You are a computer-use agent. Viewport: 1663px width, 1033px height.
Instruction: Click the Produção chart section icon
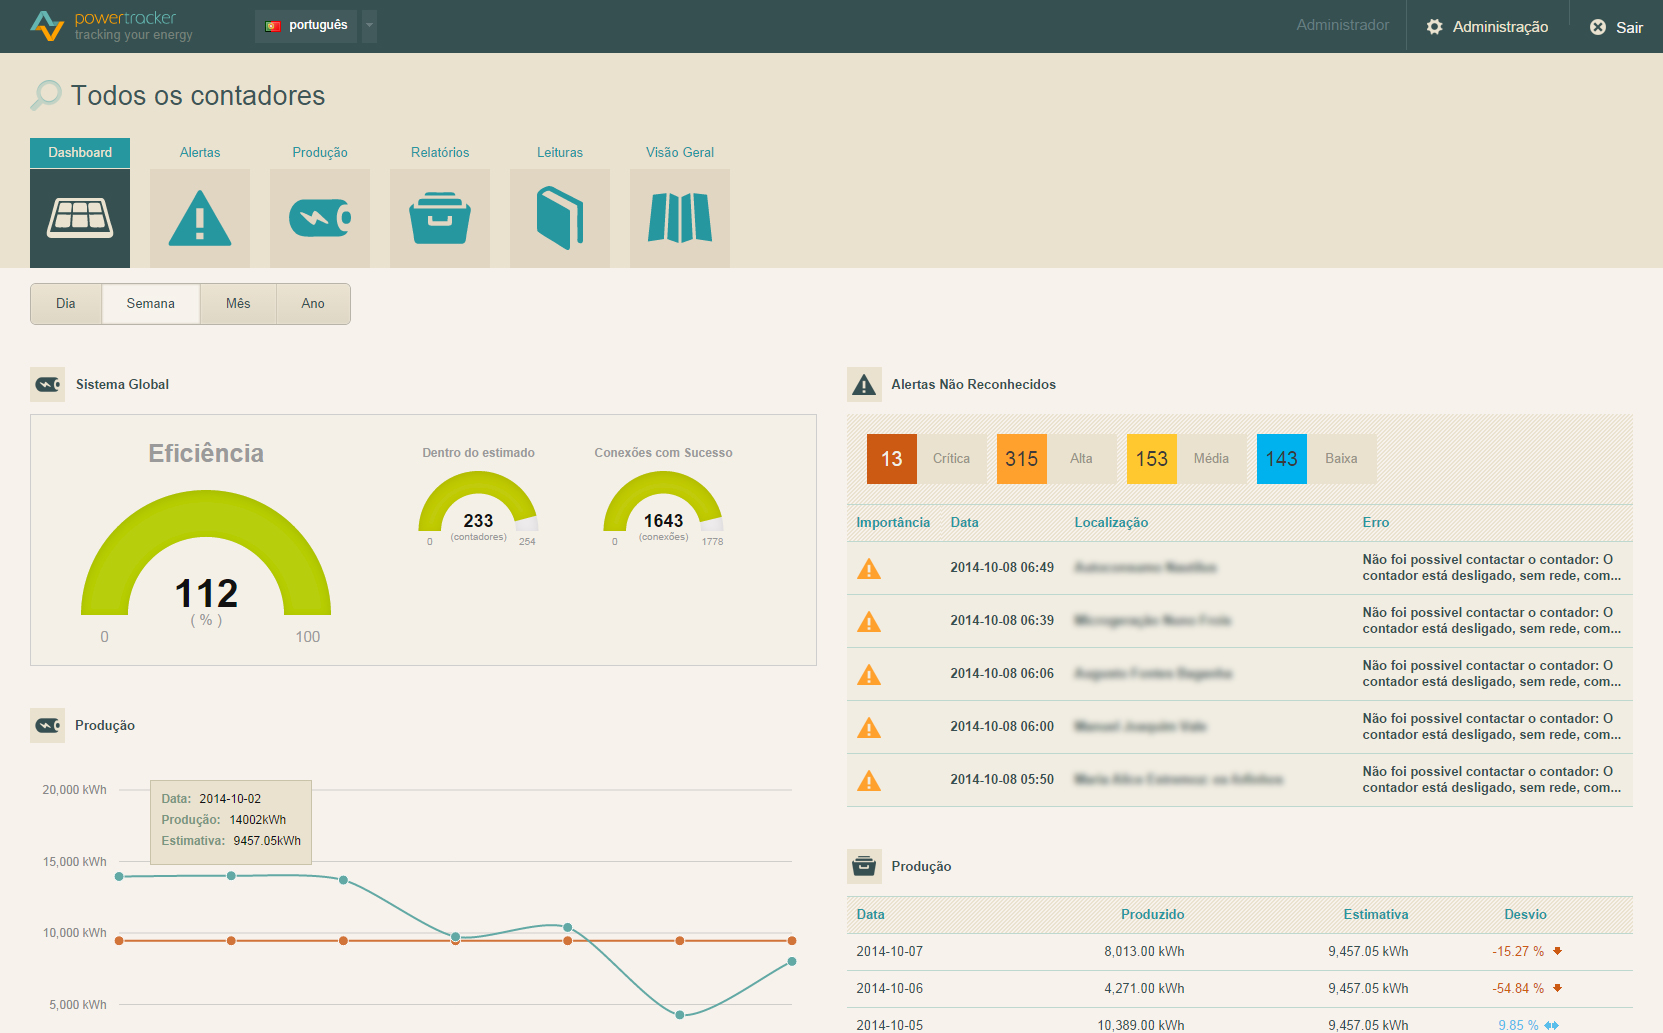(47, 725)
